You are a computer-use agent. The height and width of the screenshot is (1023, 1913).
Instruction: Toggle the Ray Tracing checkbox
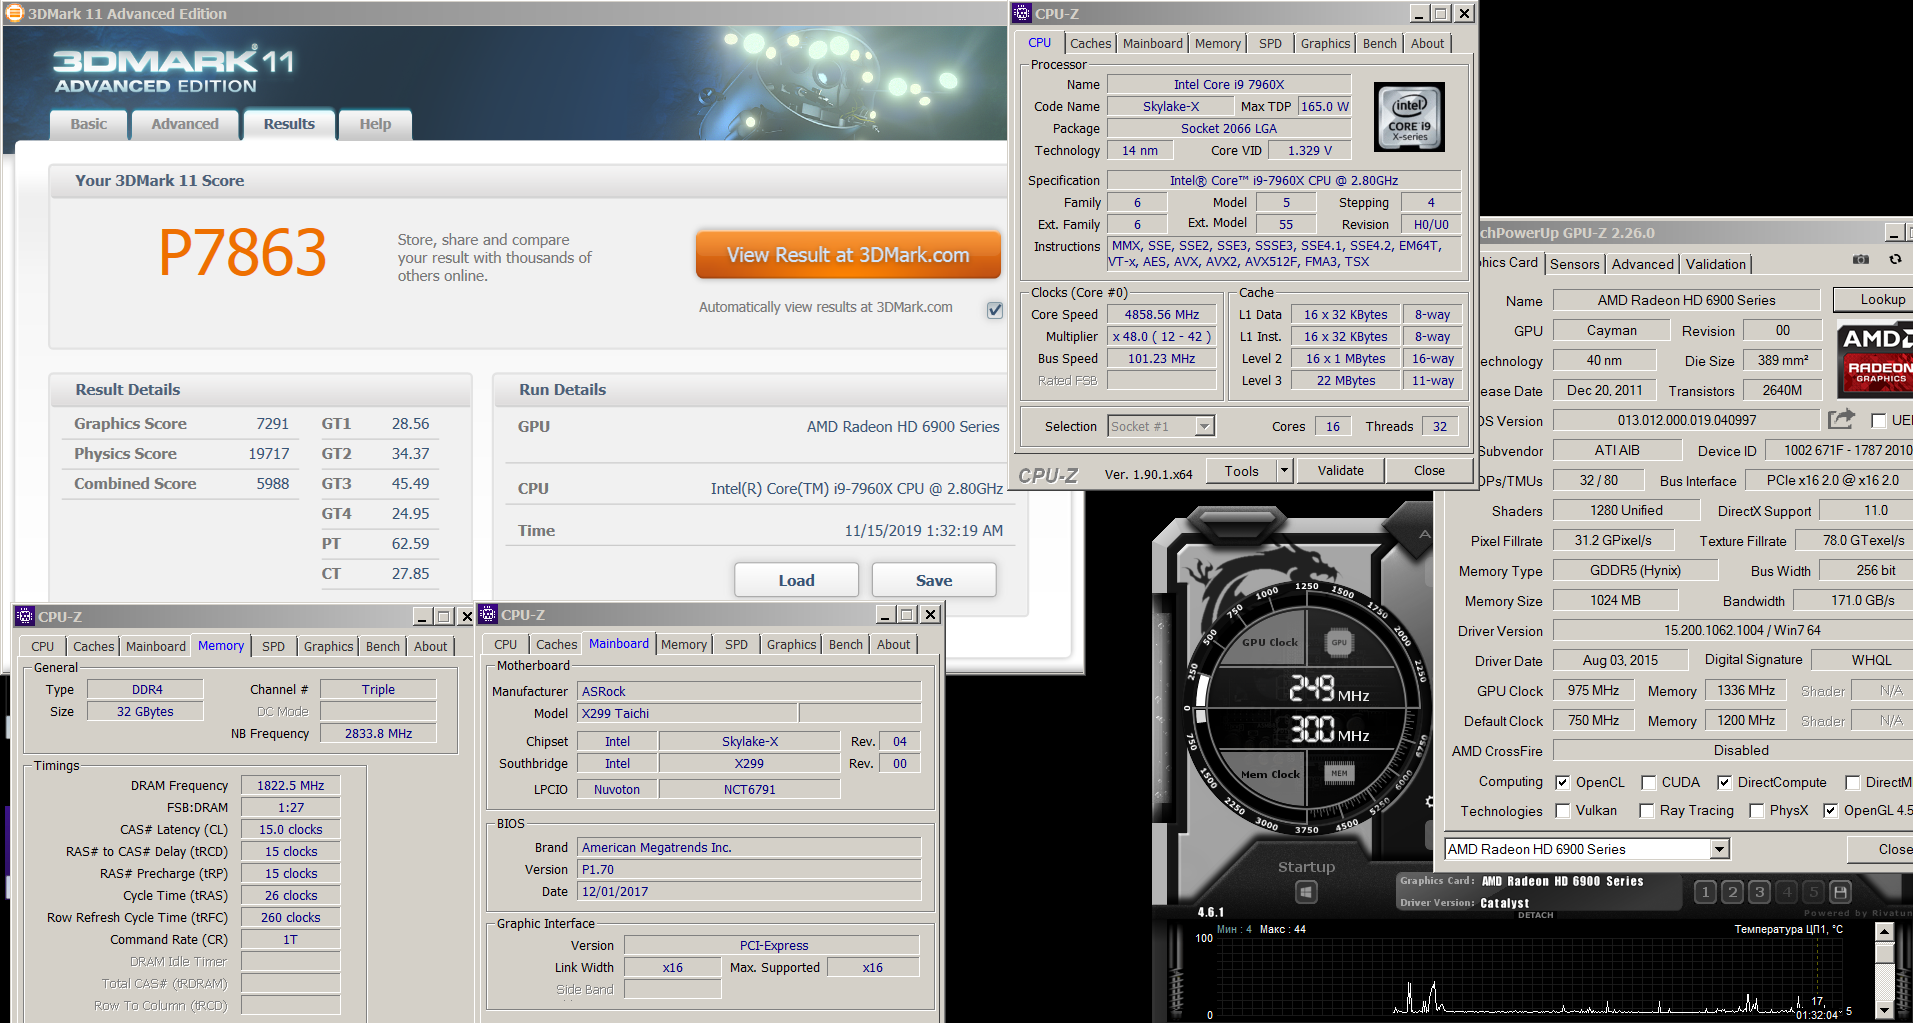click(1646, 810)
